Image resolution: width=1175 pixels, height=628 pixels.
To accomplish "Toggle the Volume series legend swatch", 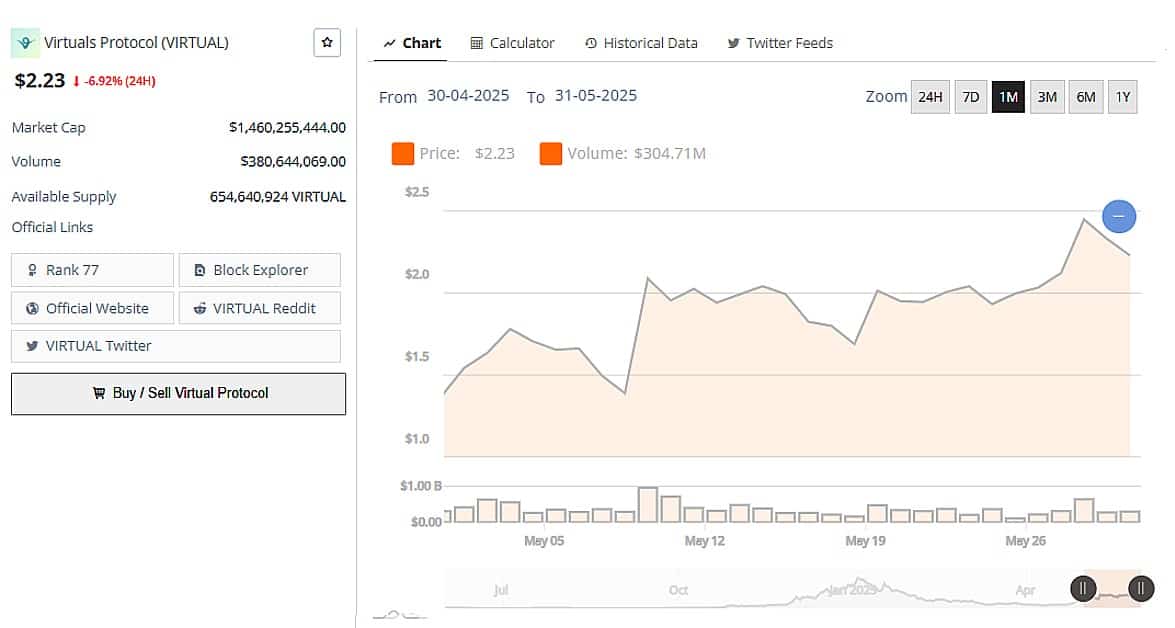I will click(551, 154).
